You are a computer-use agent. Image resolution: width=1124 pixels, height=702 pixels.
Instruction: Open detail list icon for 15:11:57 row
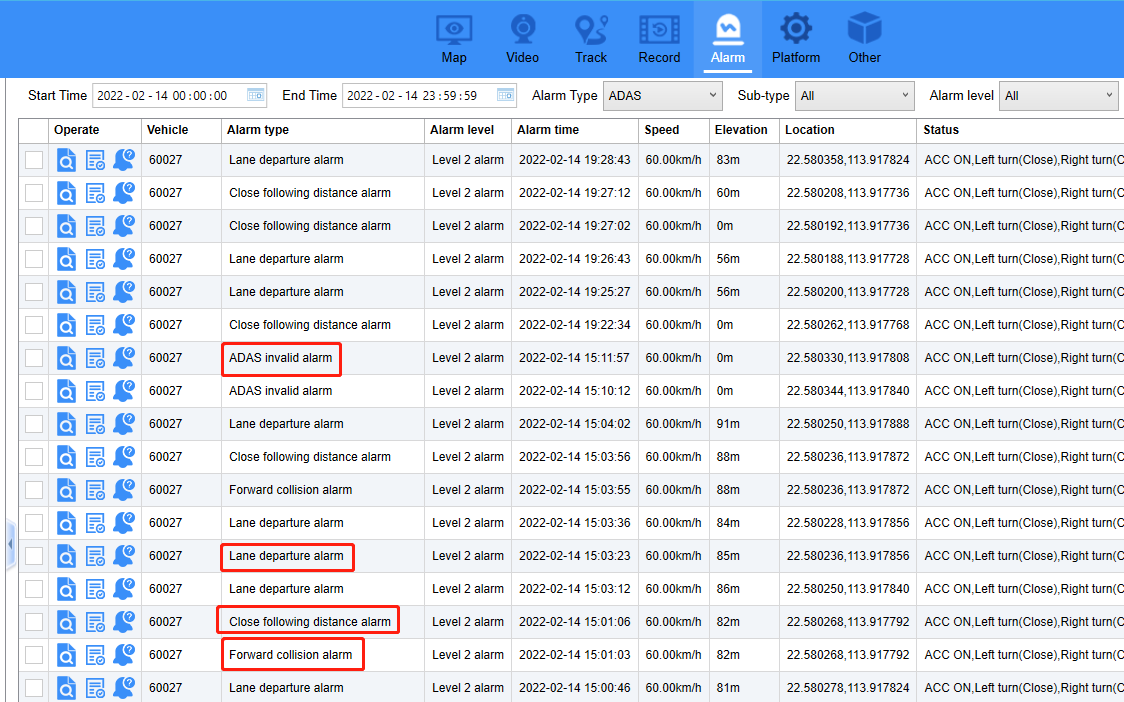95,358
